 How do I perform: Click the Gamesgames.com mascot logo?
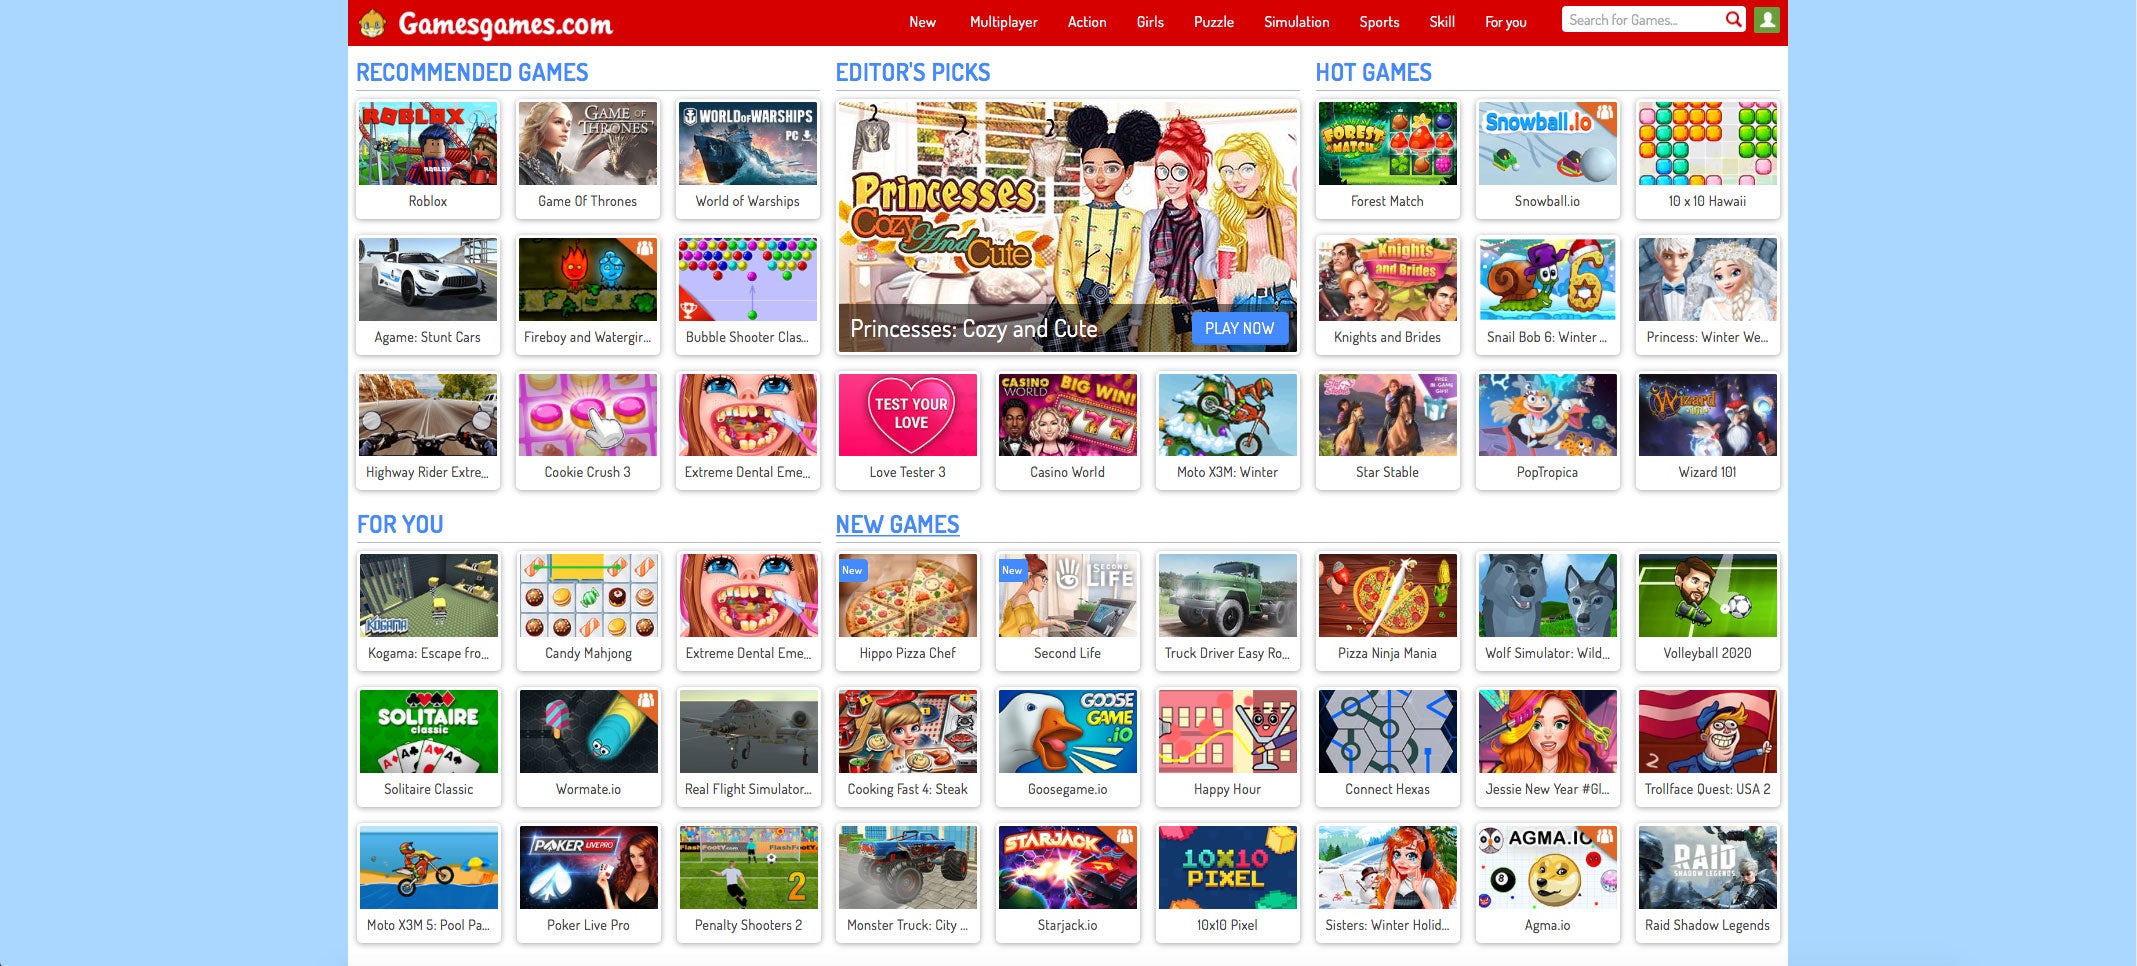click(373, 23)
